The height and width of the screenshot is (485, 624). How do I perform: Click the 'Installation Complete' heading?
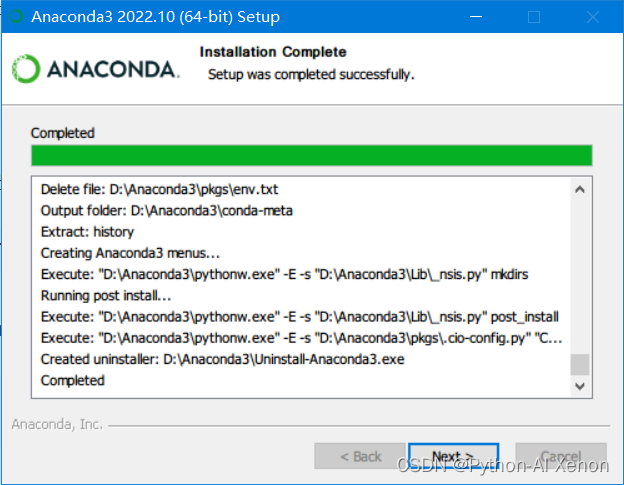pyautogui.click(x=273, y=52)
